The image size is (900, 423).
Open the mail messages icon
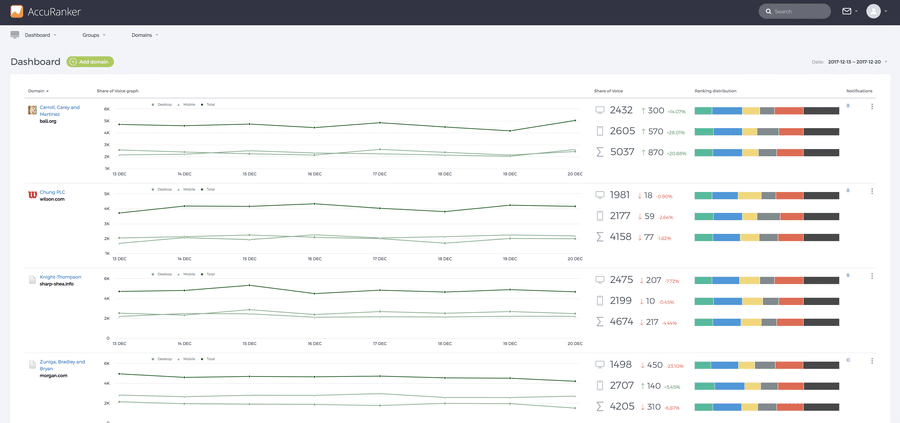[x=847, y=12]
